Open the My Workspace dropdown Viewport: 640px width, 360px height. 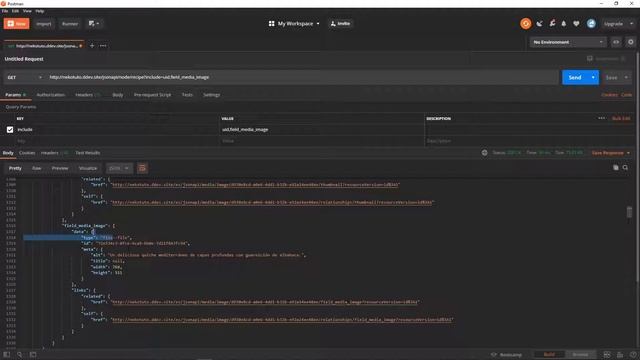(294, 24)
